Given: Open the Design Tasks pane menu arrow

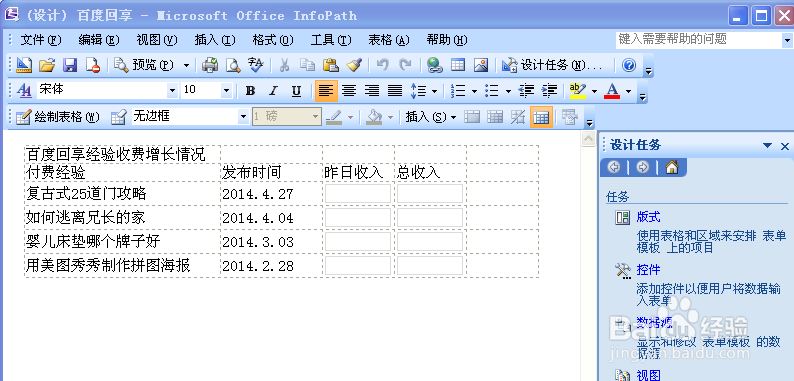Looking at the screenshot, I should tap(767, 146).
